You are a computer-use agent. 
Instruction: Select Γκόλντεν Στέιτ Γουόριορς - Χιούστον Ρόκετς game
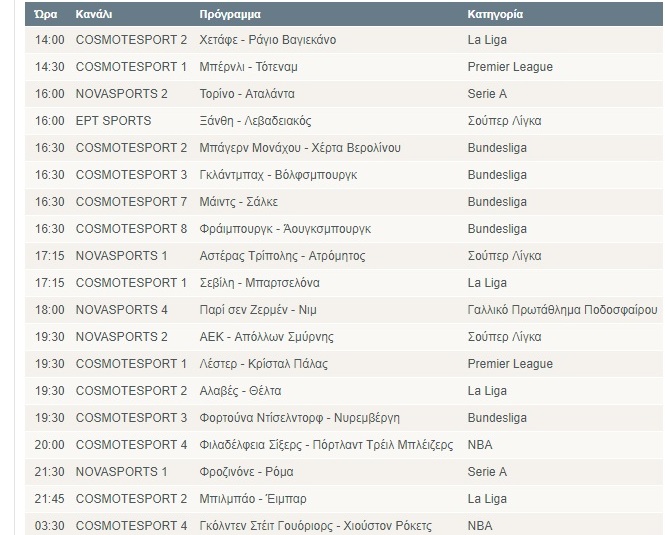pyautogui.click(x=316, y=526)
